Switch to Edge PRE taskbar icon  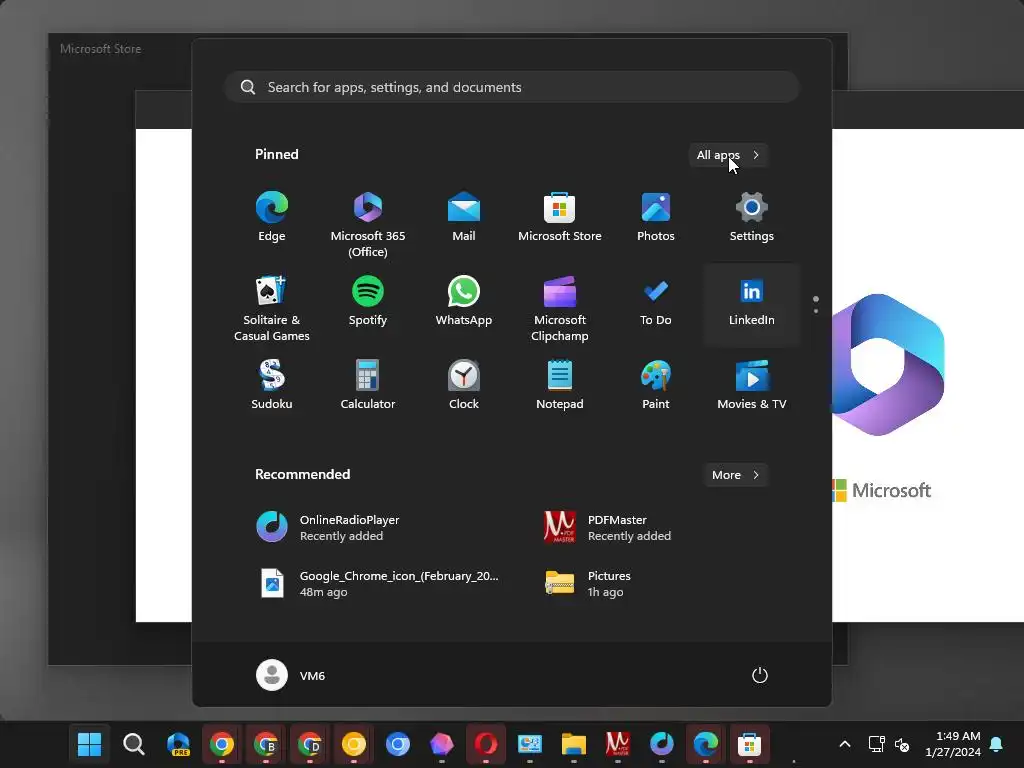[x=178, y=744]
